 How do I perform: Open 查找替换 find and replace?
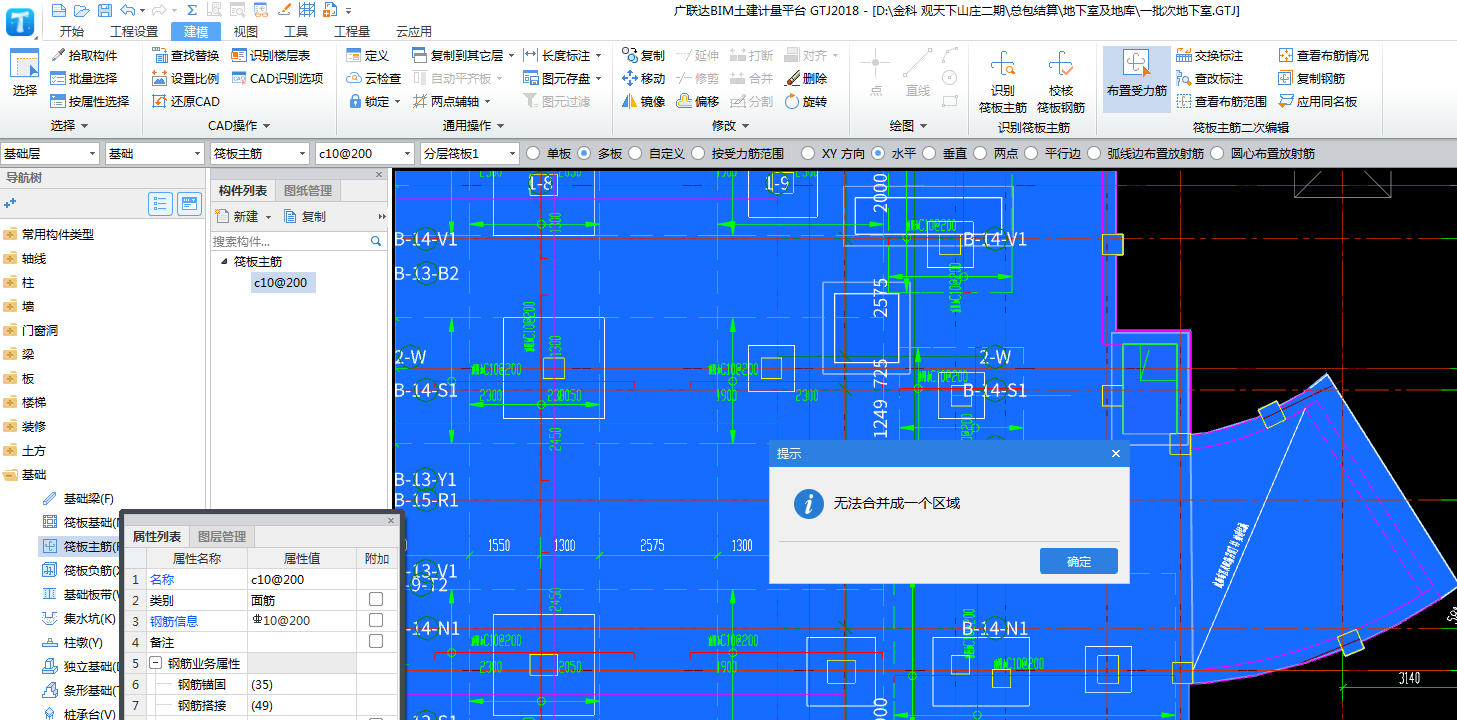pos(185,55)
